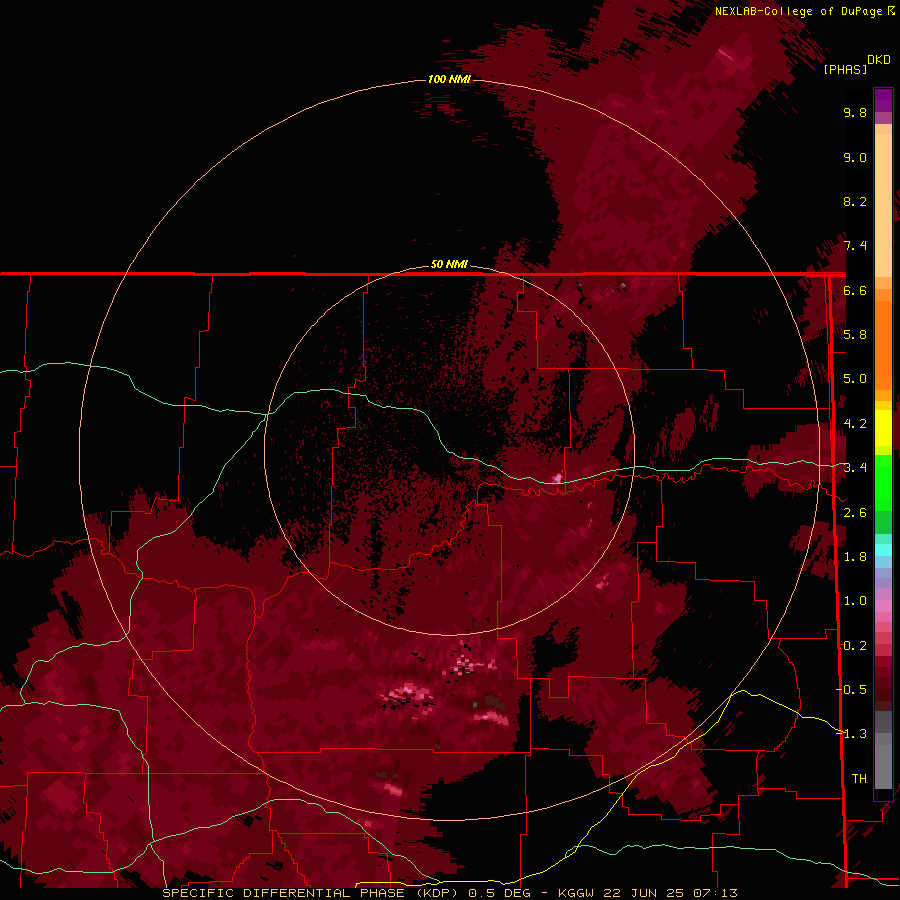Image resolution: width=900 pixels, height=900 pixels.
Task: Click the orange segment of the color bar
Action: pyautogui.click(x=883, y=344)
